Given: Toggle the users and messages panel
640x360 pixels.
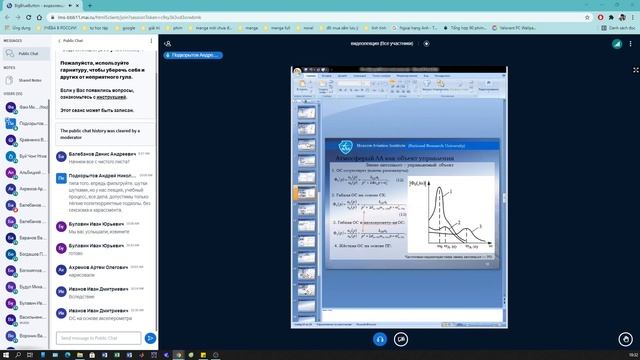Looking at the screenshot, I should coord(167,44).
